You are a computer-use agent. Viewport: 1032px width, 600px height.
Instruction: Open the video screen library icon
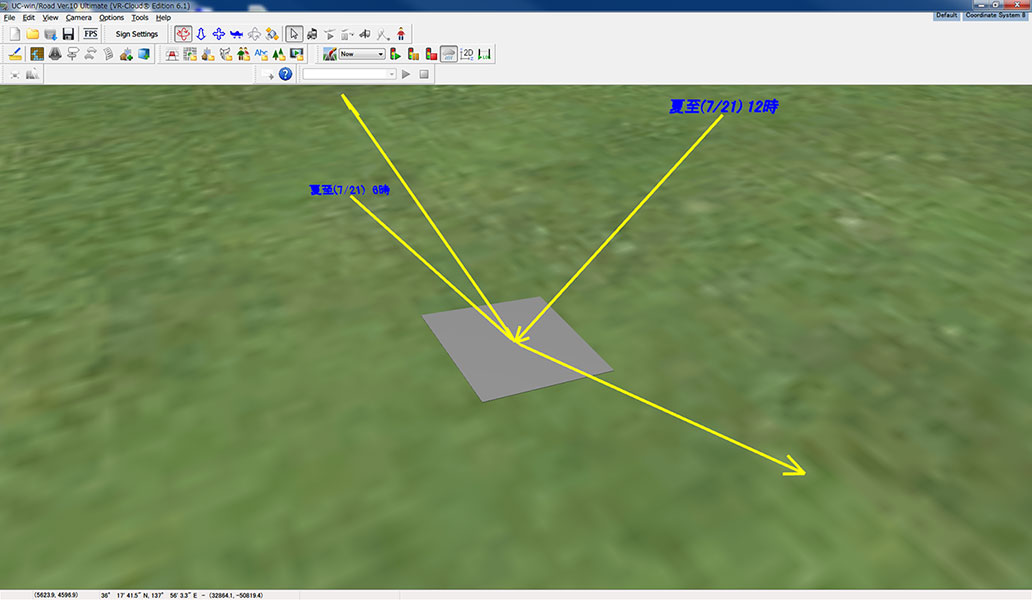pyautogui.click(x=296, y=54)
